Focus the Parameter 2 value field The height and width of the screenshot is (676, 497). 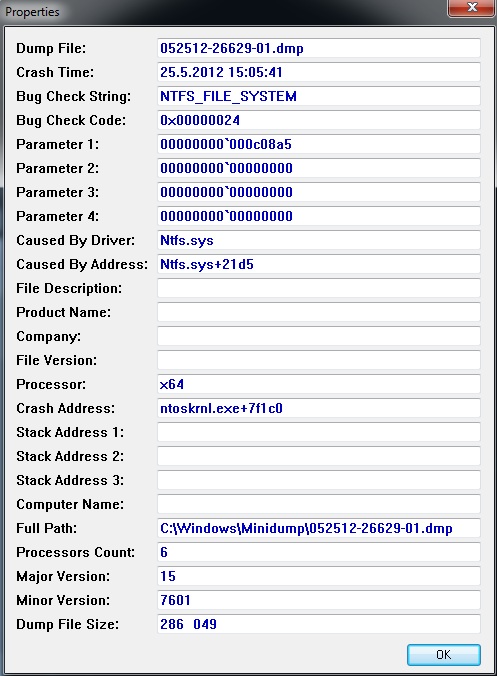pyautogui.click(x=319, y=168)
